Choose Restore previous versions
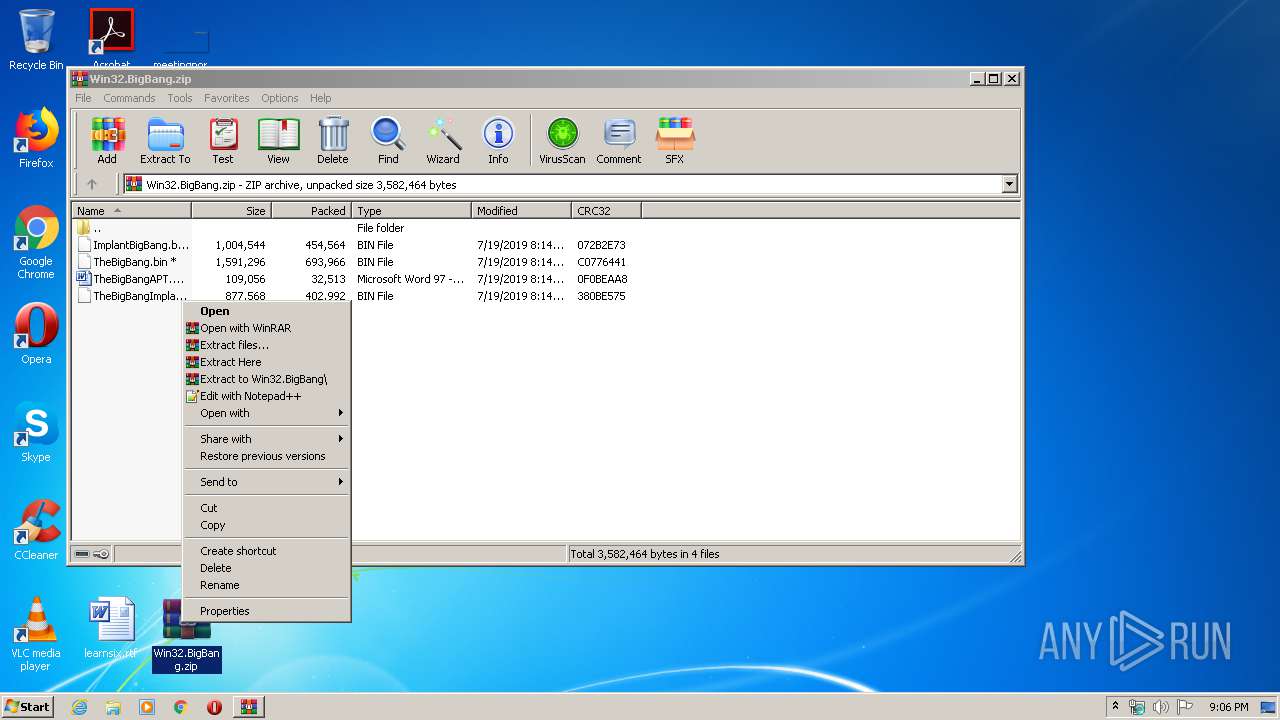Viewport: 1280px width, 720px height. (267, 456)
